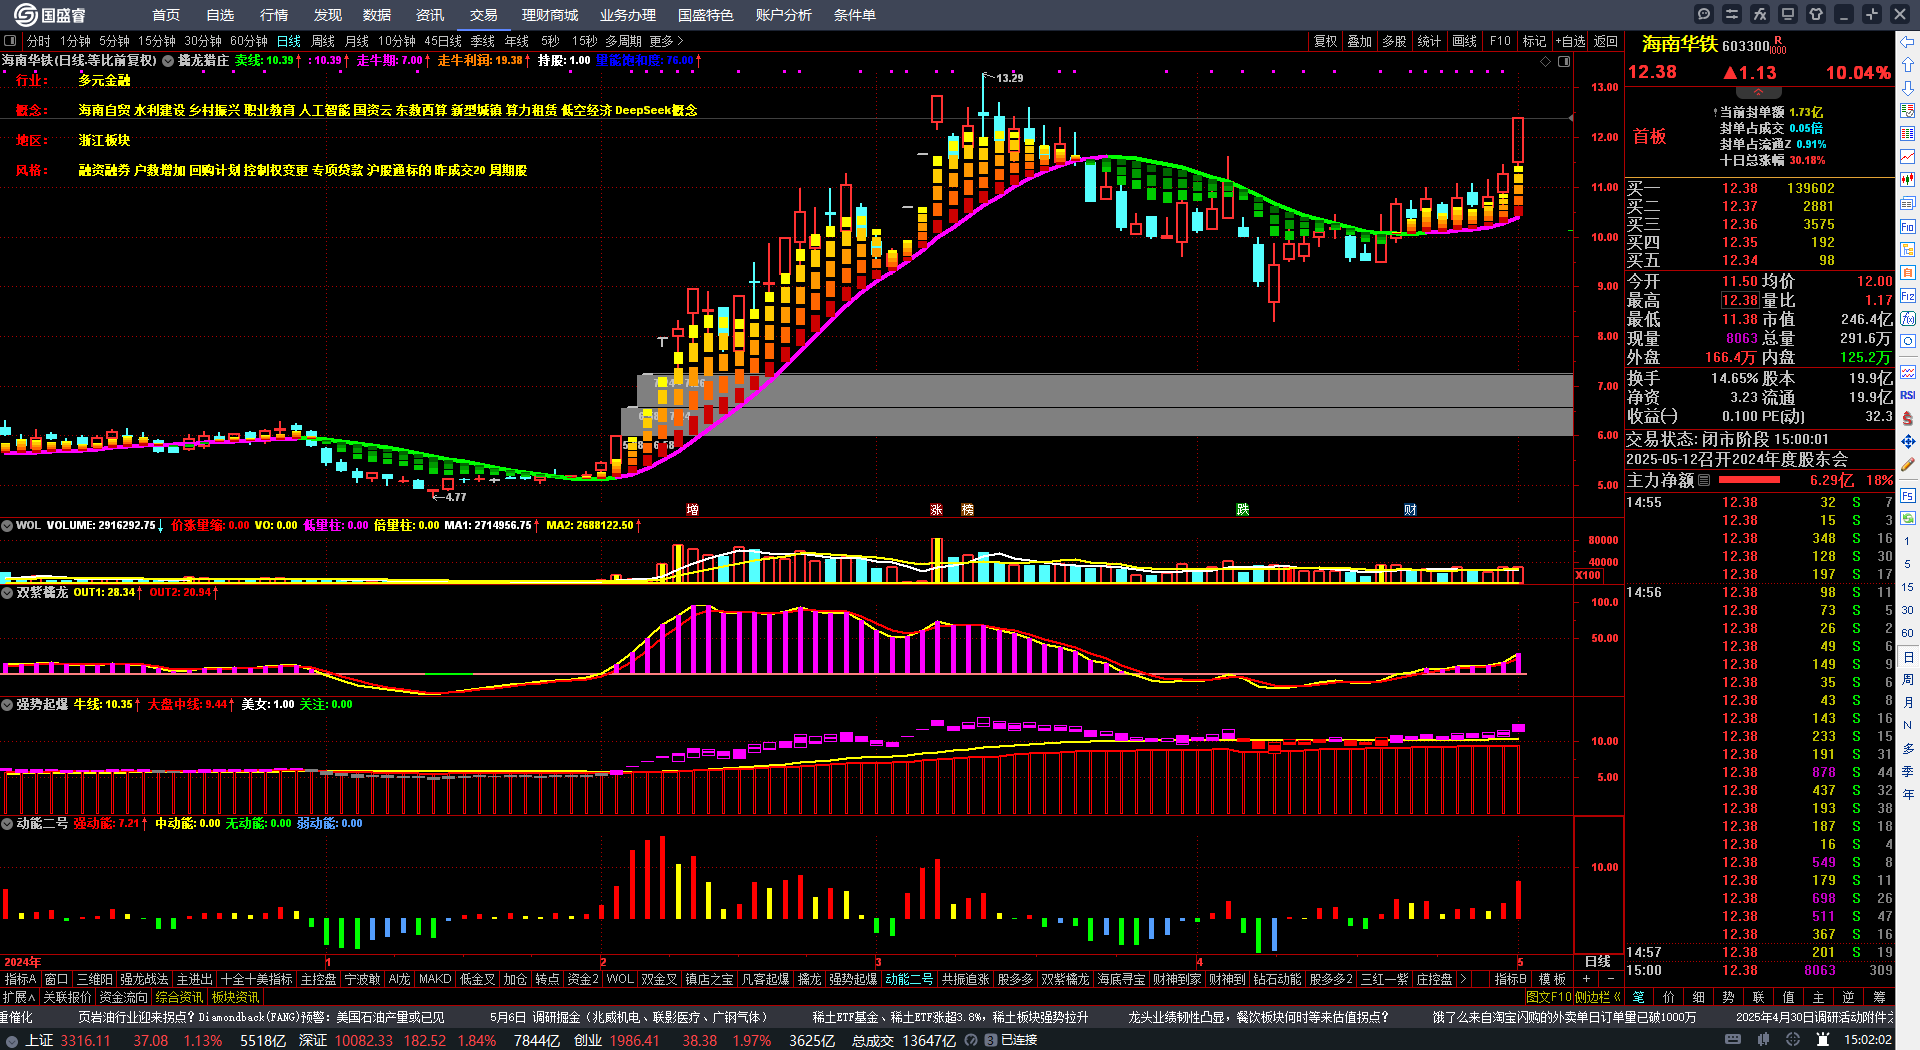Open the customer service chat icon
The image size is (1920, 1050).
coord(1704,14)
